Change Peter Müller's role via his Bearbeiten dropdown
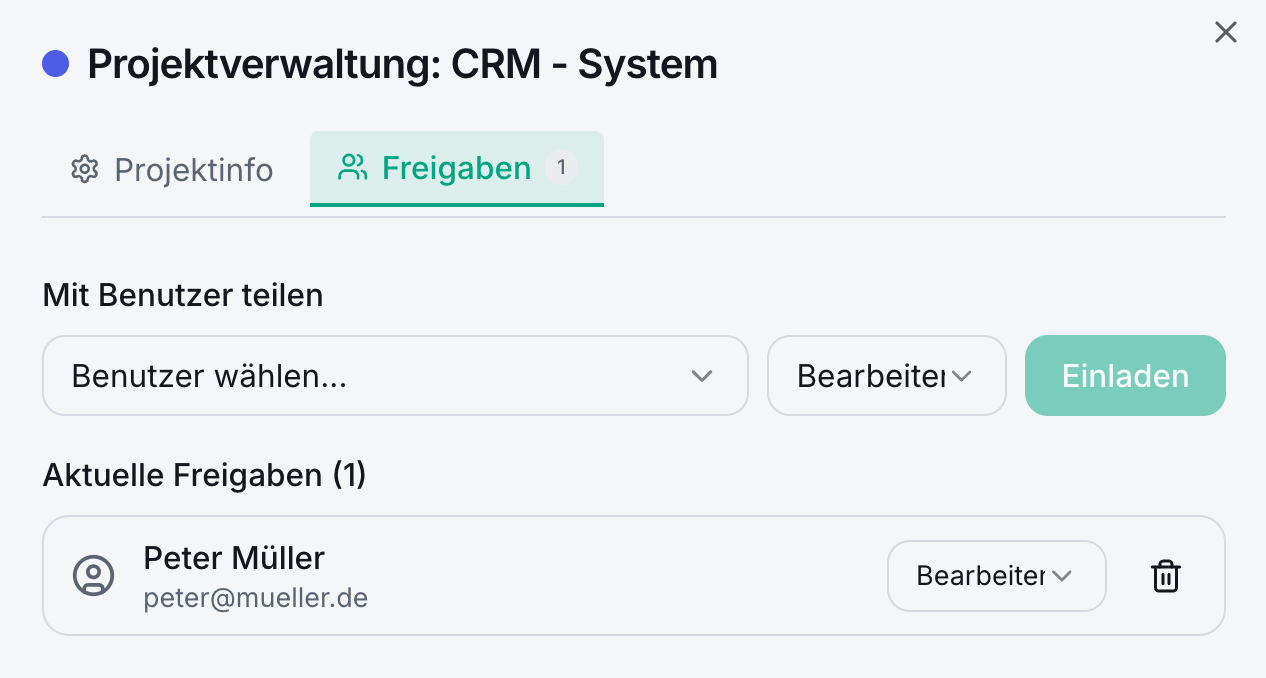 pyautogui.click(x=996, y=575)
